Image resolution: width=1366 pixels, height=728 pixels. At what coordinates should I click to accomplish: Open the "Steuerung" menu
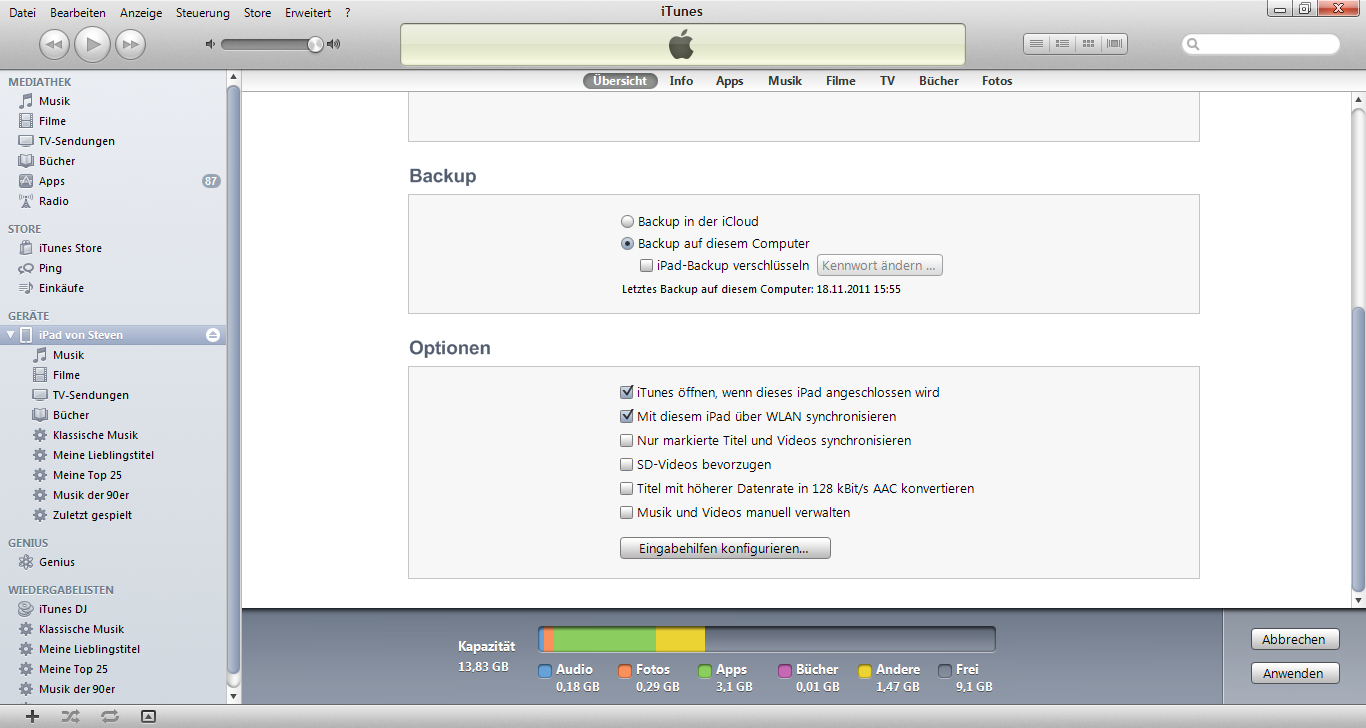click(202, 13)
